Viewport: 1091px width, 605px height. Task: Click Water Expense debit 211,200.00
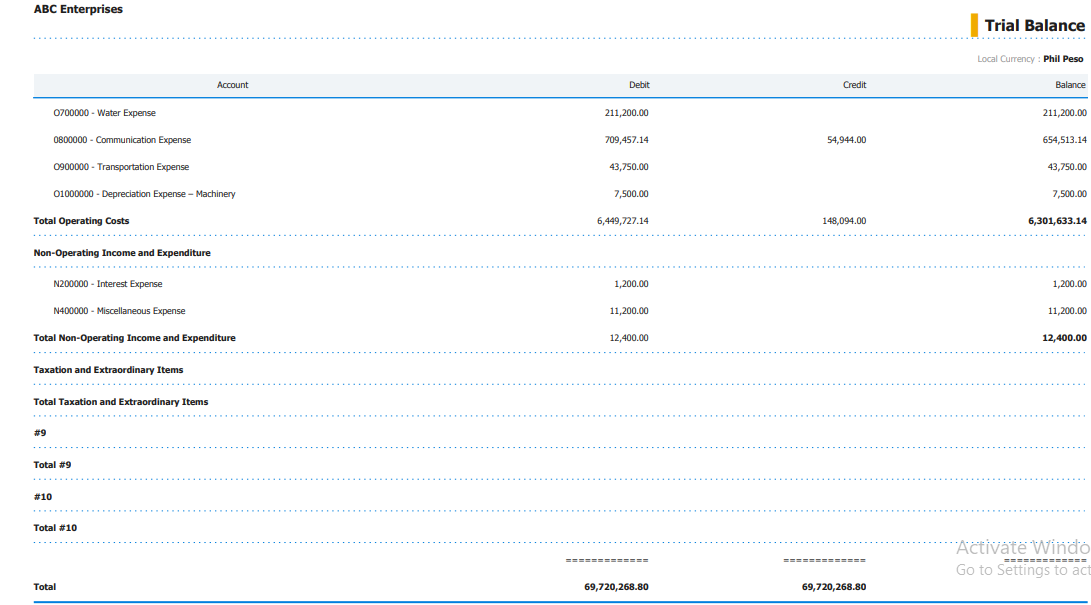626,113
